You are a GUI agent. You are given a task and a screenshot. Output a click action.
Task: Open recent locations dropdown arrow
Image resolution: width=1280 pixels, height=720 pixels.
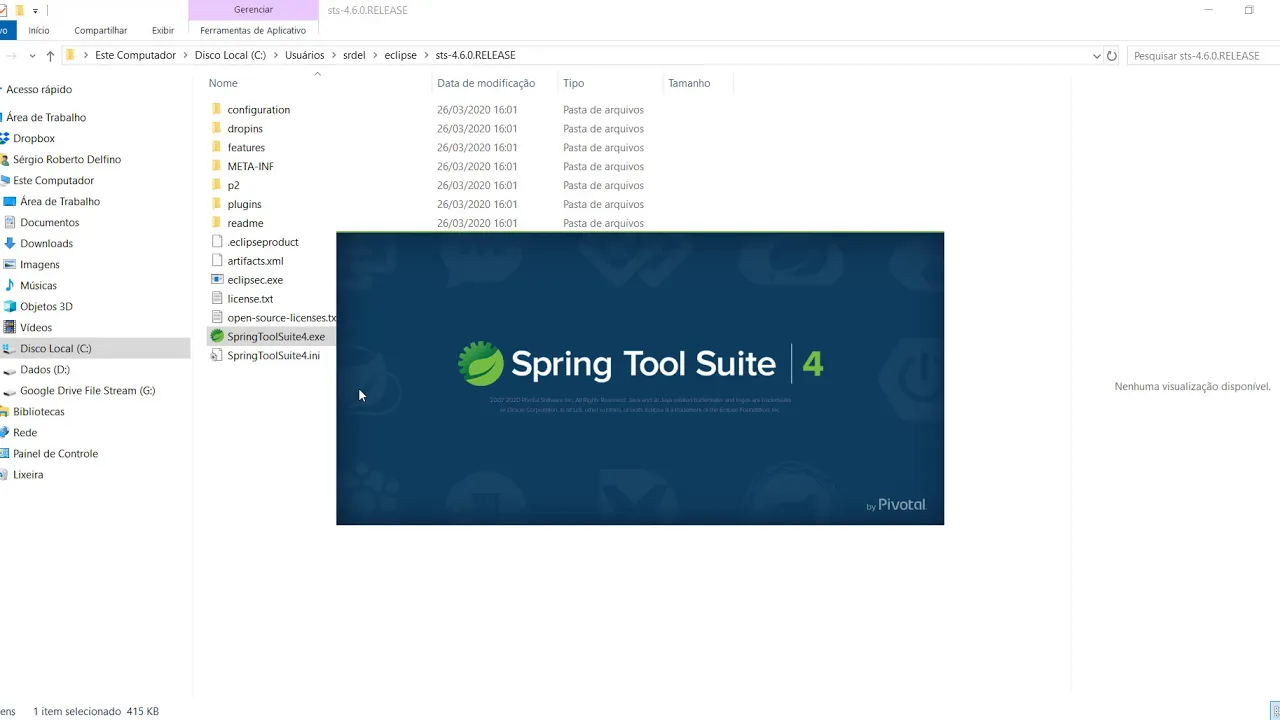(x=32, y=56)
